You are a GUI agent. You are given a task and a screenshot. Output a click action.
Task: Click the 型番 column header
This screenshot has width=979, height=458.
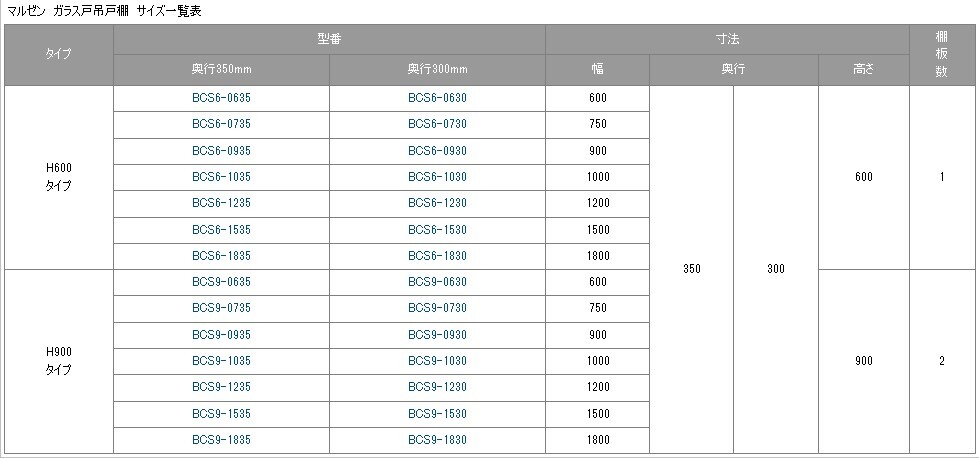[x=329, y=39]
